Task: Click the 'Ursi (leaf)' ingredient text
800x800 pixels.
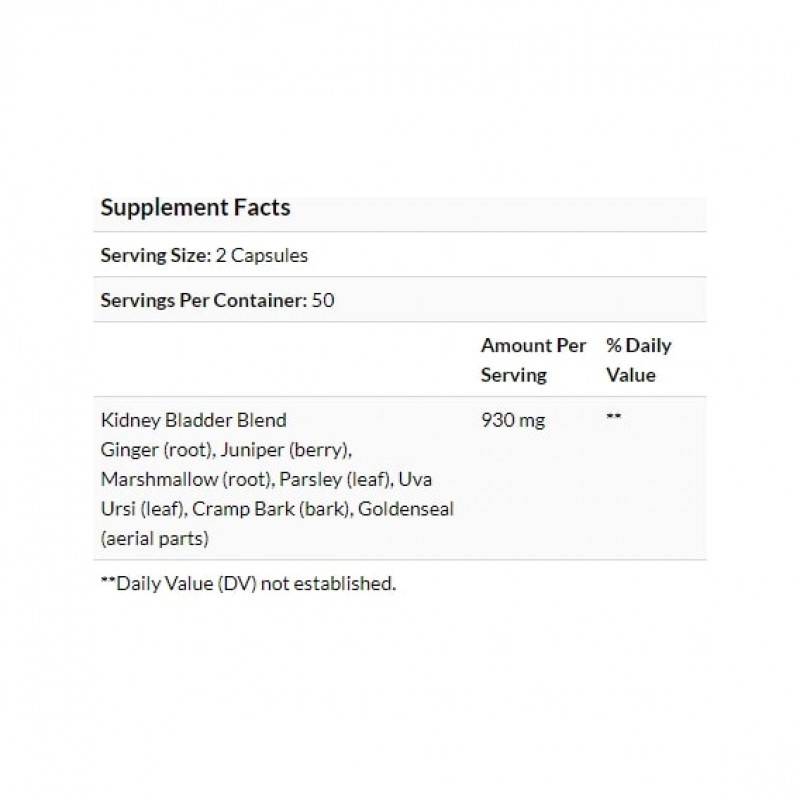Action: pos(142,509)
